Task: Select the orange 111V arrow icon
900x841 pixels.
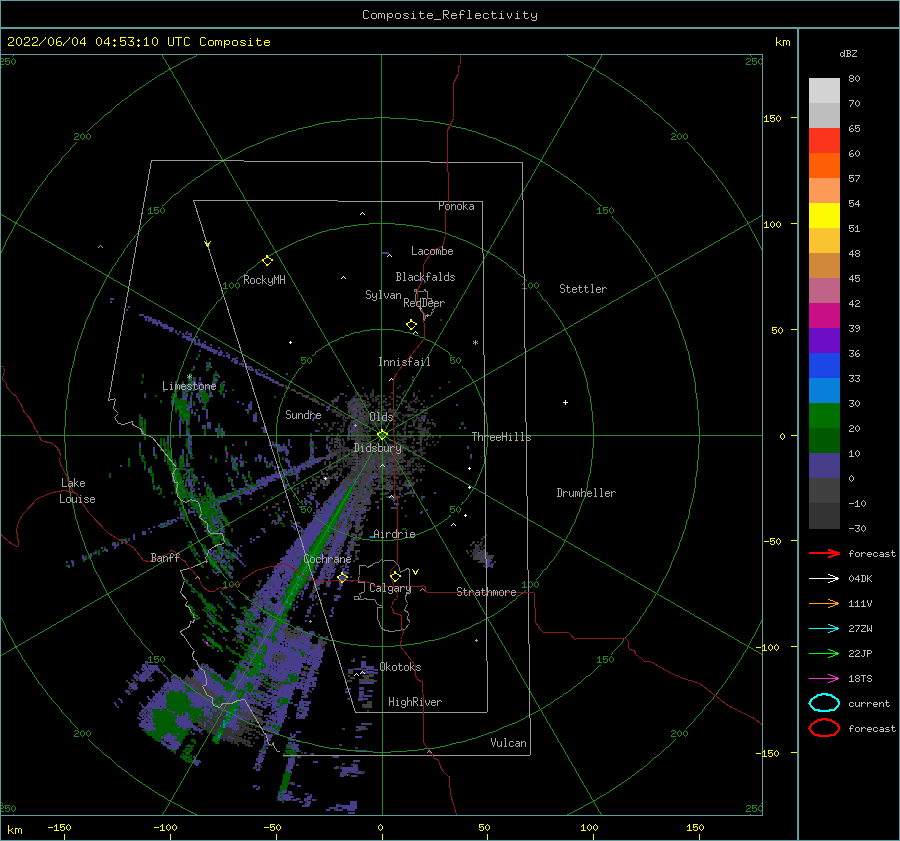Action: click(x=824, y=603)
